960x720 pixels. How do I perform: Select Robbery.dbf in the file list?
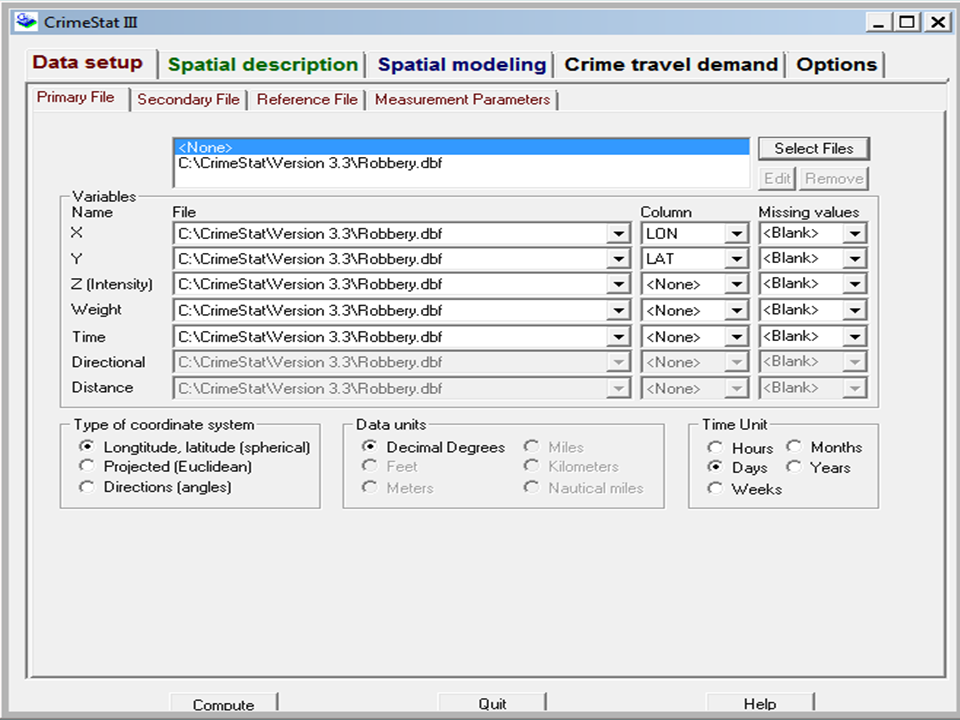click(x=462, y=163)
